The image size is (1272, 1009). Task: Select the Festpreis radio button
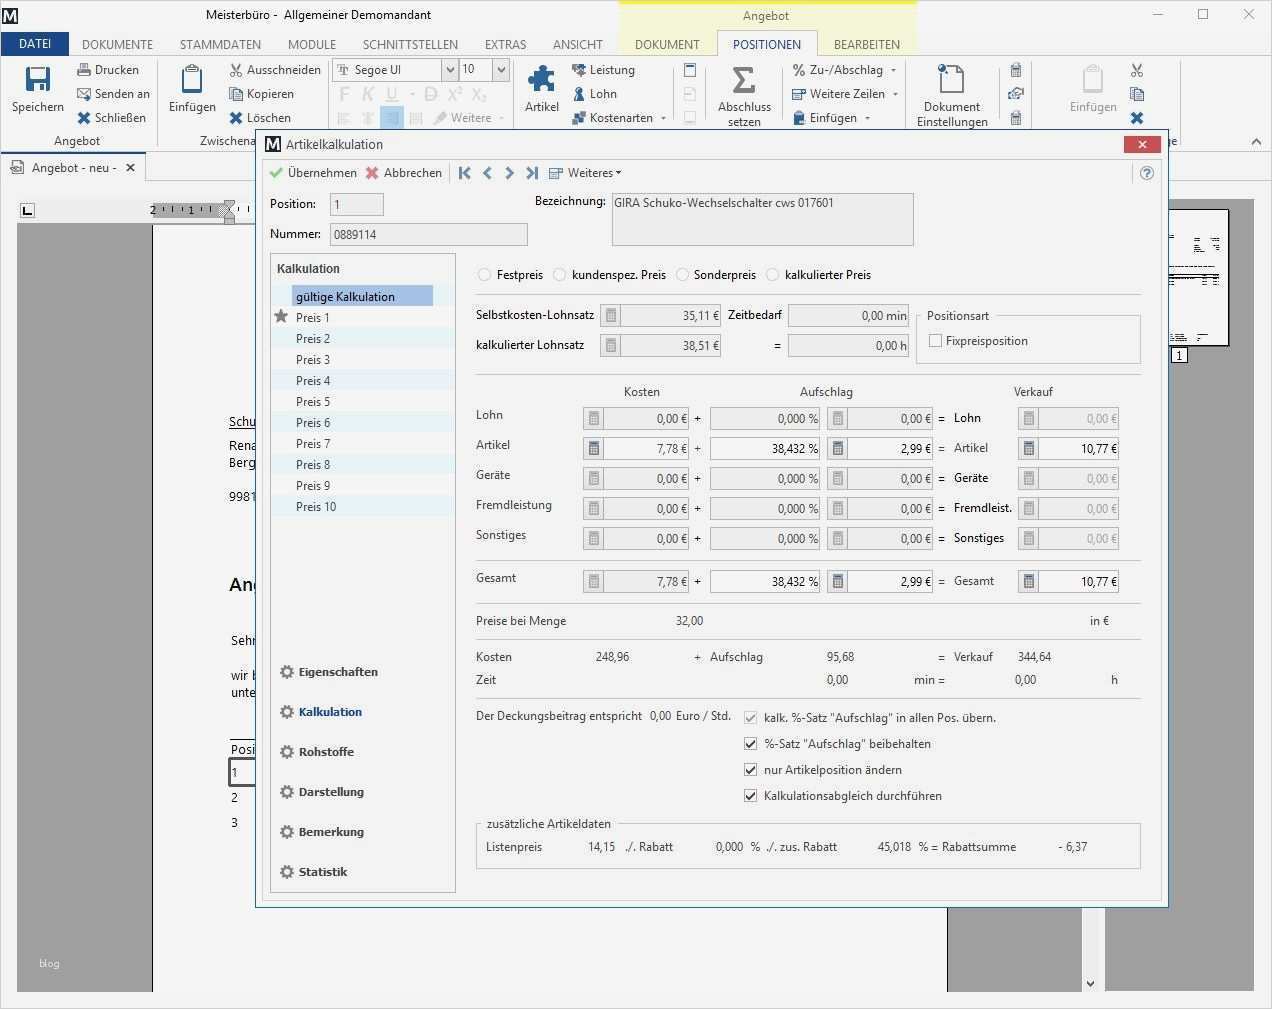click(485, 275)
